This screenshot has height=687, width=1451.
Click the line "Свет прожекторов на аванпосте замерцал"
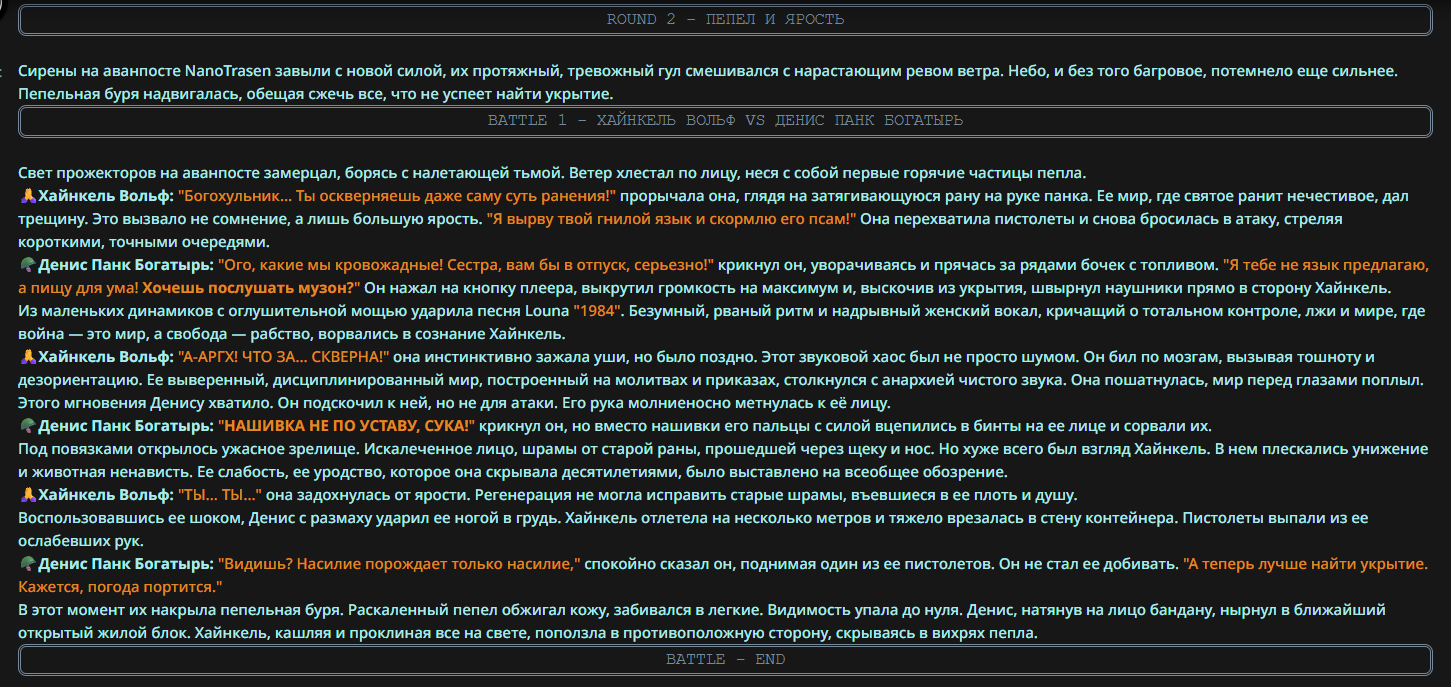(551, 173)
